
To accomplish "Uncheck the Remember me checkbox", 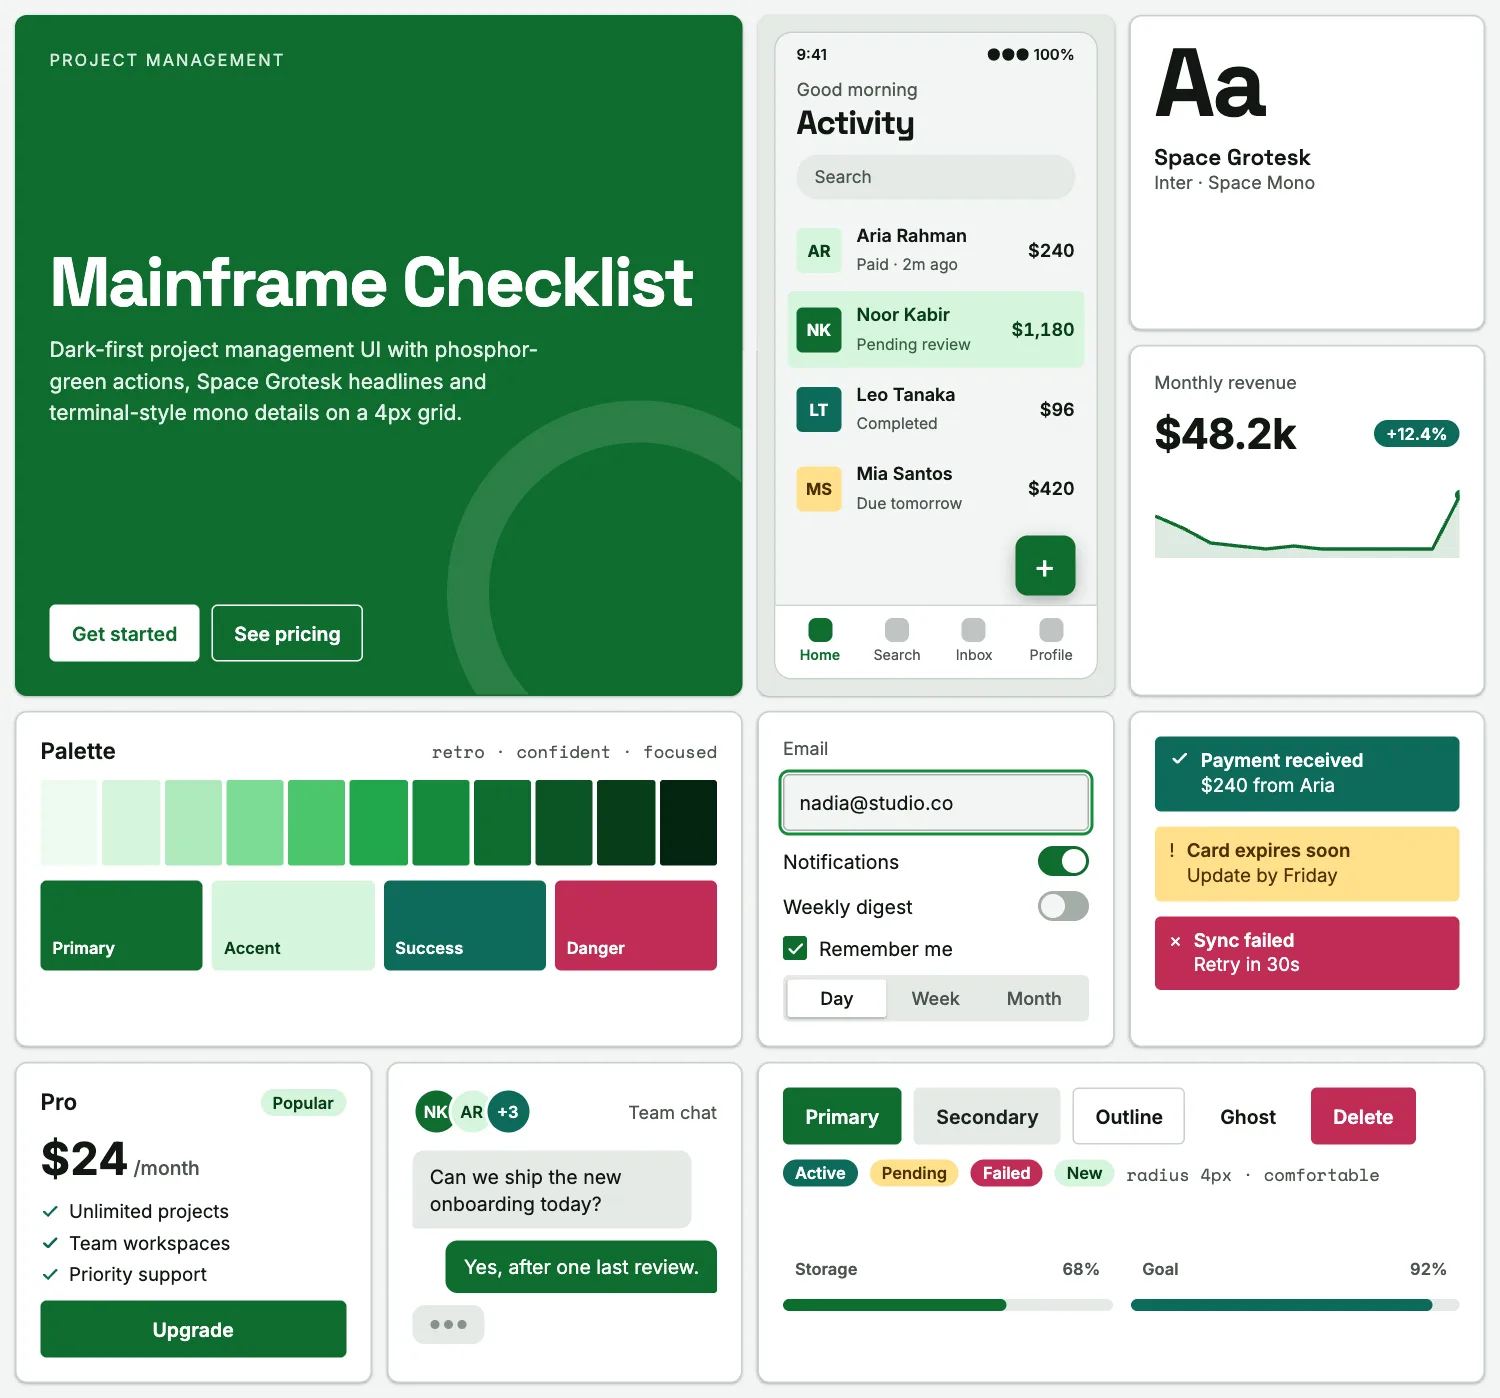I will (x=795, y=948).
